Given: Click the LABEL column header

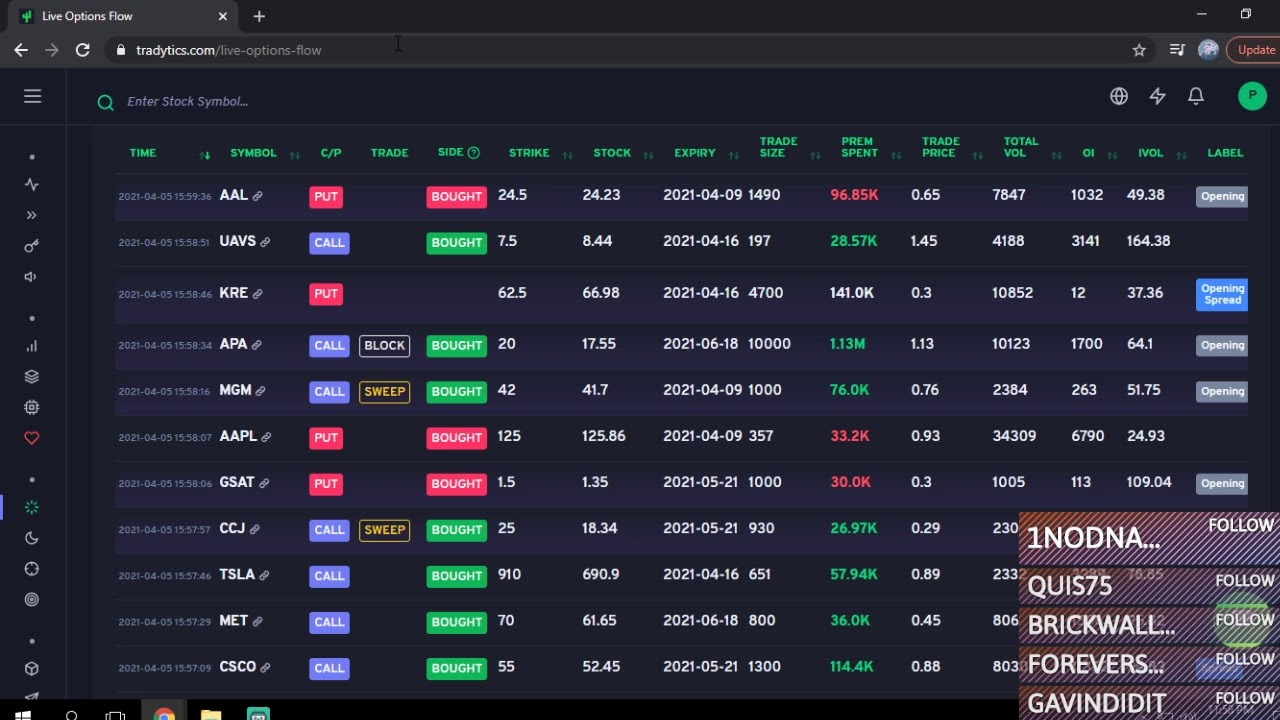Looking at the screenshot, I should [x=1225, y=153].
